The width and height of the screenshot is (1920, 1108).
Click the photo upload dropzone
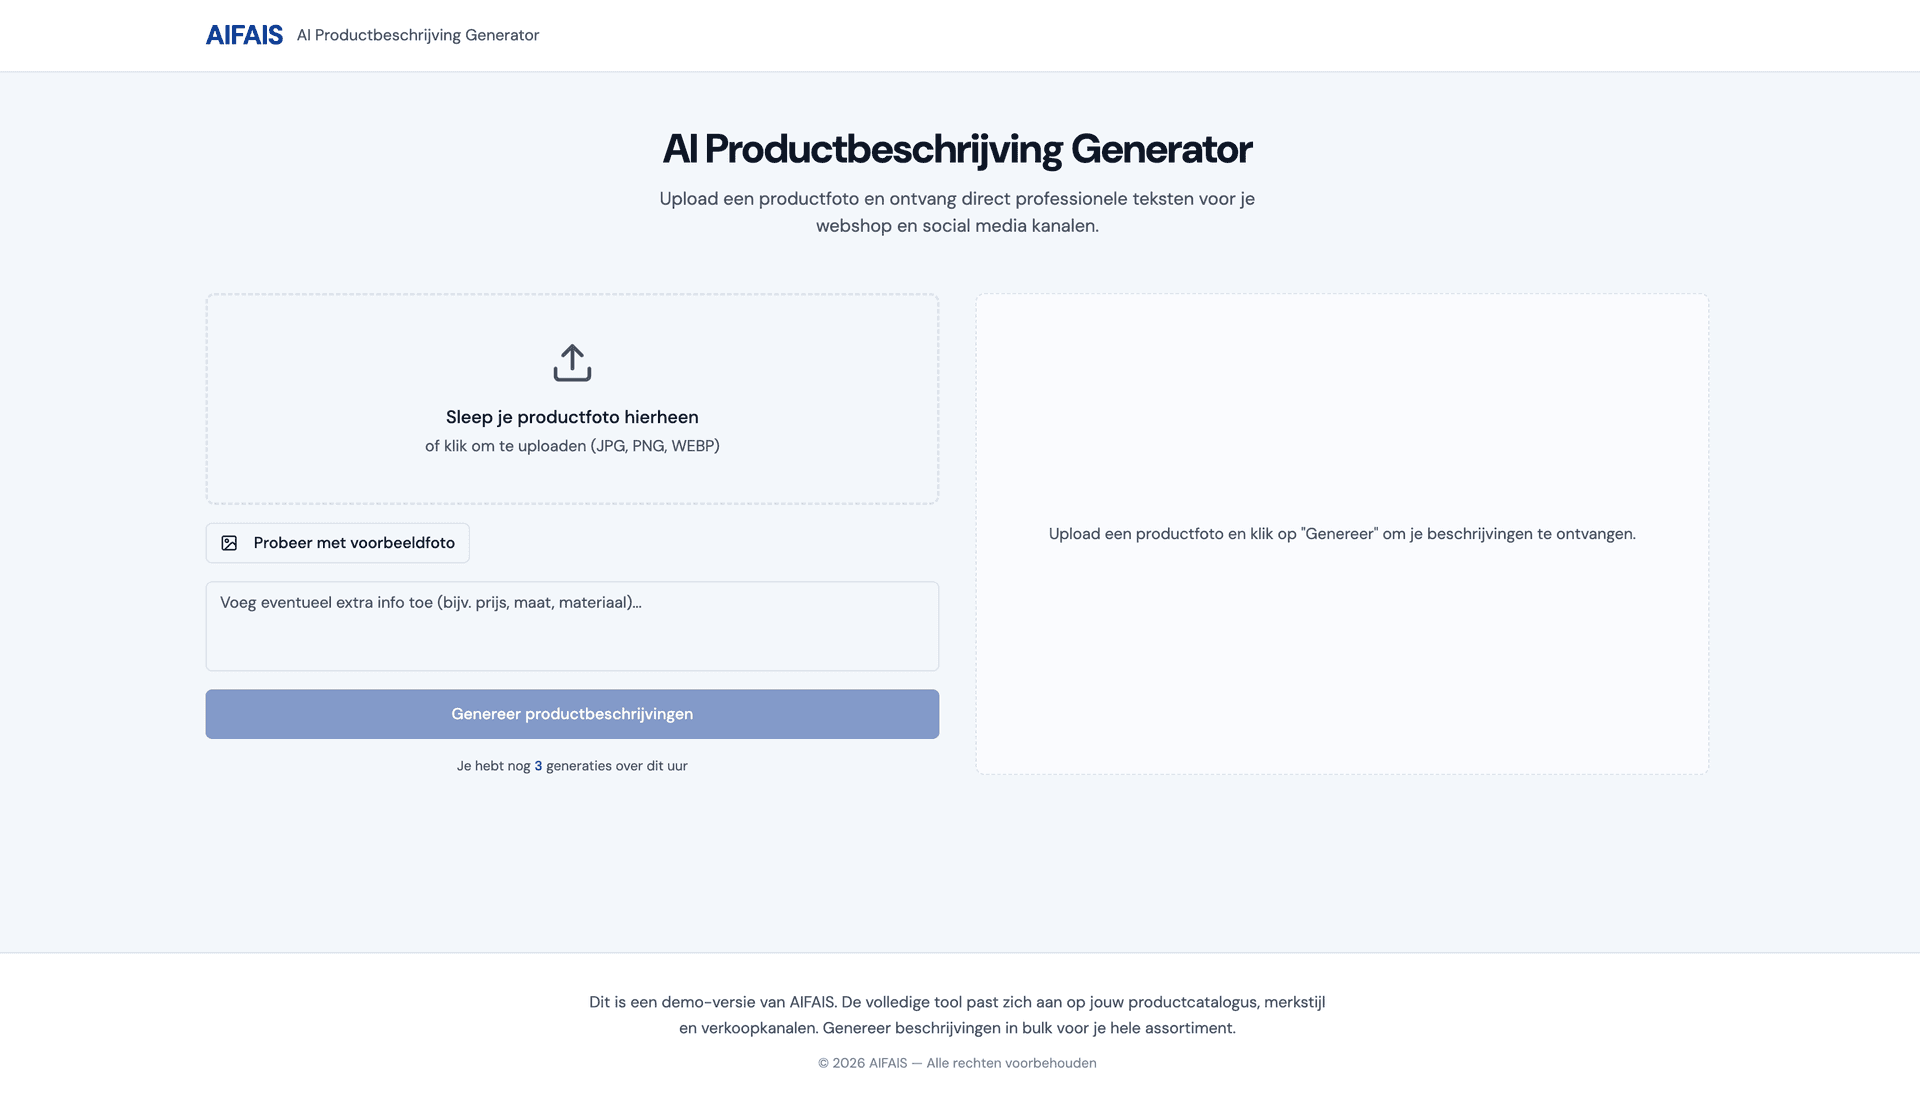(x=571, y=398)
